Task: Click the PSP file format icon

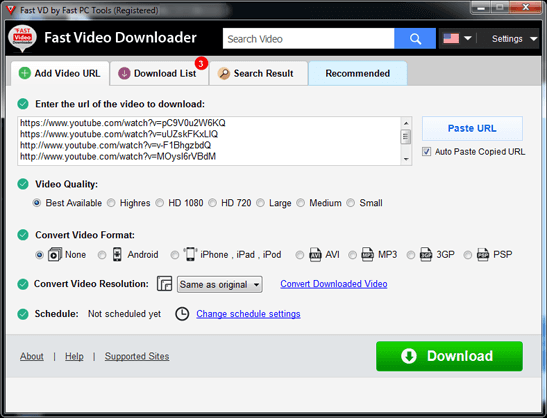Action: pyautogui.click(x=483, y=254)
